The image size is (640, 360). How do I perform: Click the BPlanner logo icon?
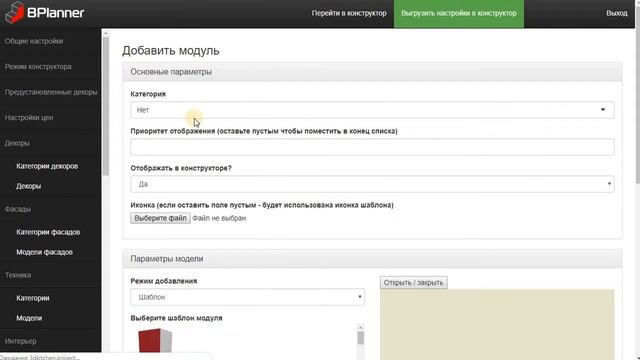[15, 12]
